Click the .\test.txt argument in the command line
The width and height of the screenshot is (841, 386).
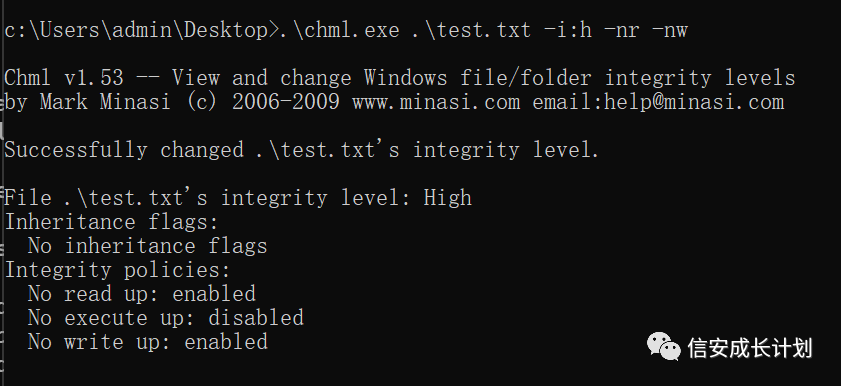471,30
